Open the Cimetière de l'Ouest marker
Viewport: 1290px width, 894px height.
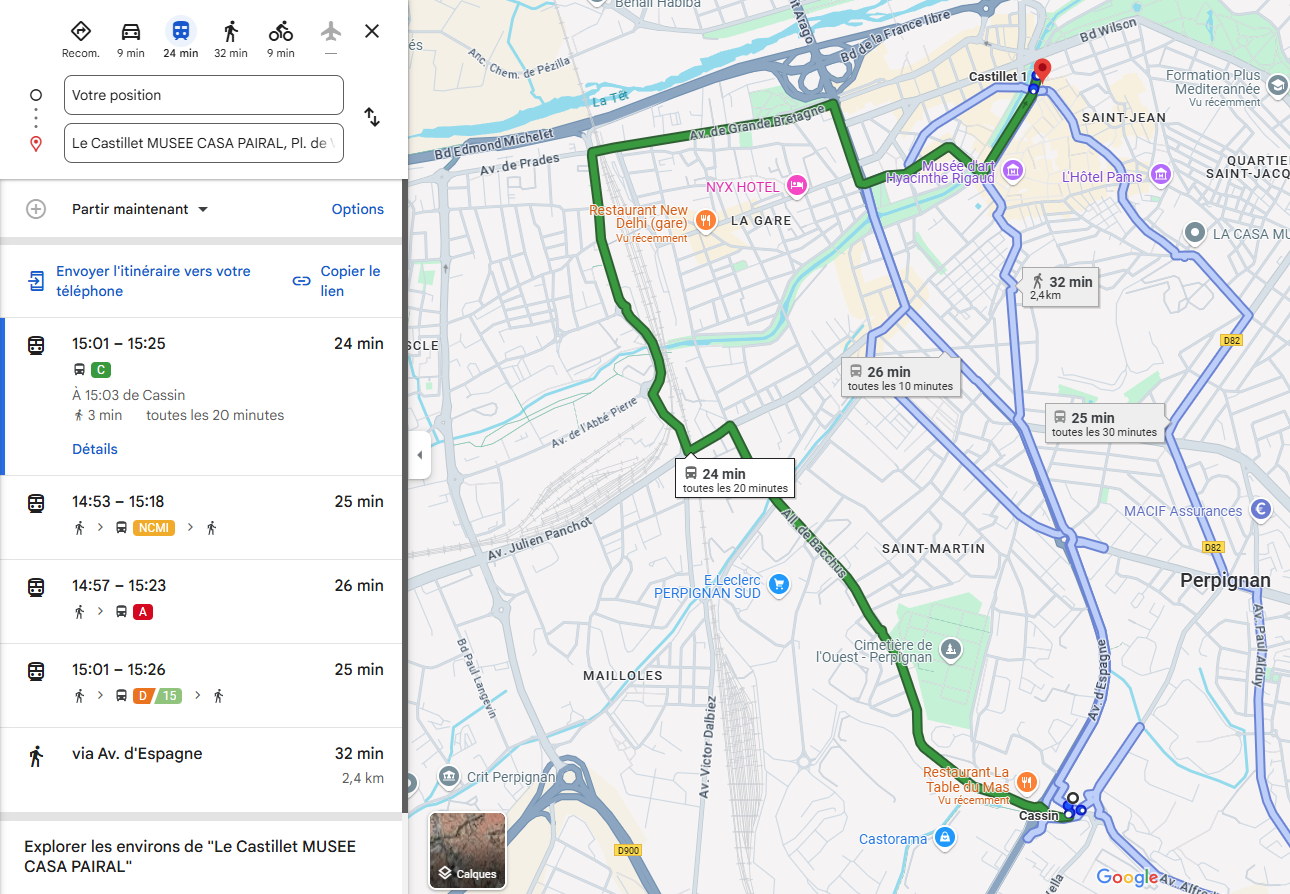(x=950, y=649)
